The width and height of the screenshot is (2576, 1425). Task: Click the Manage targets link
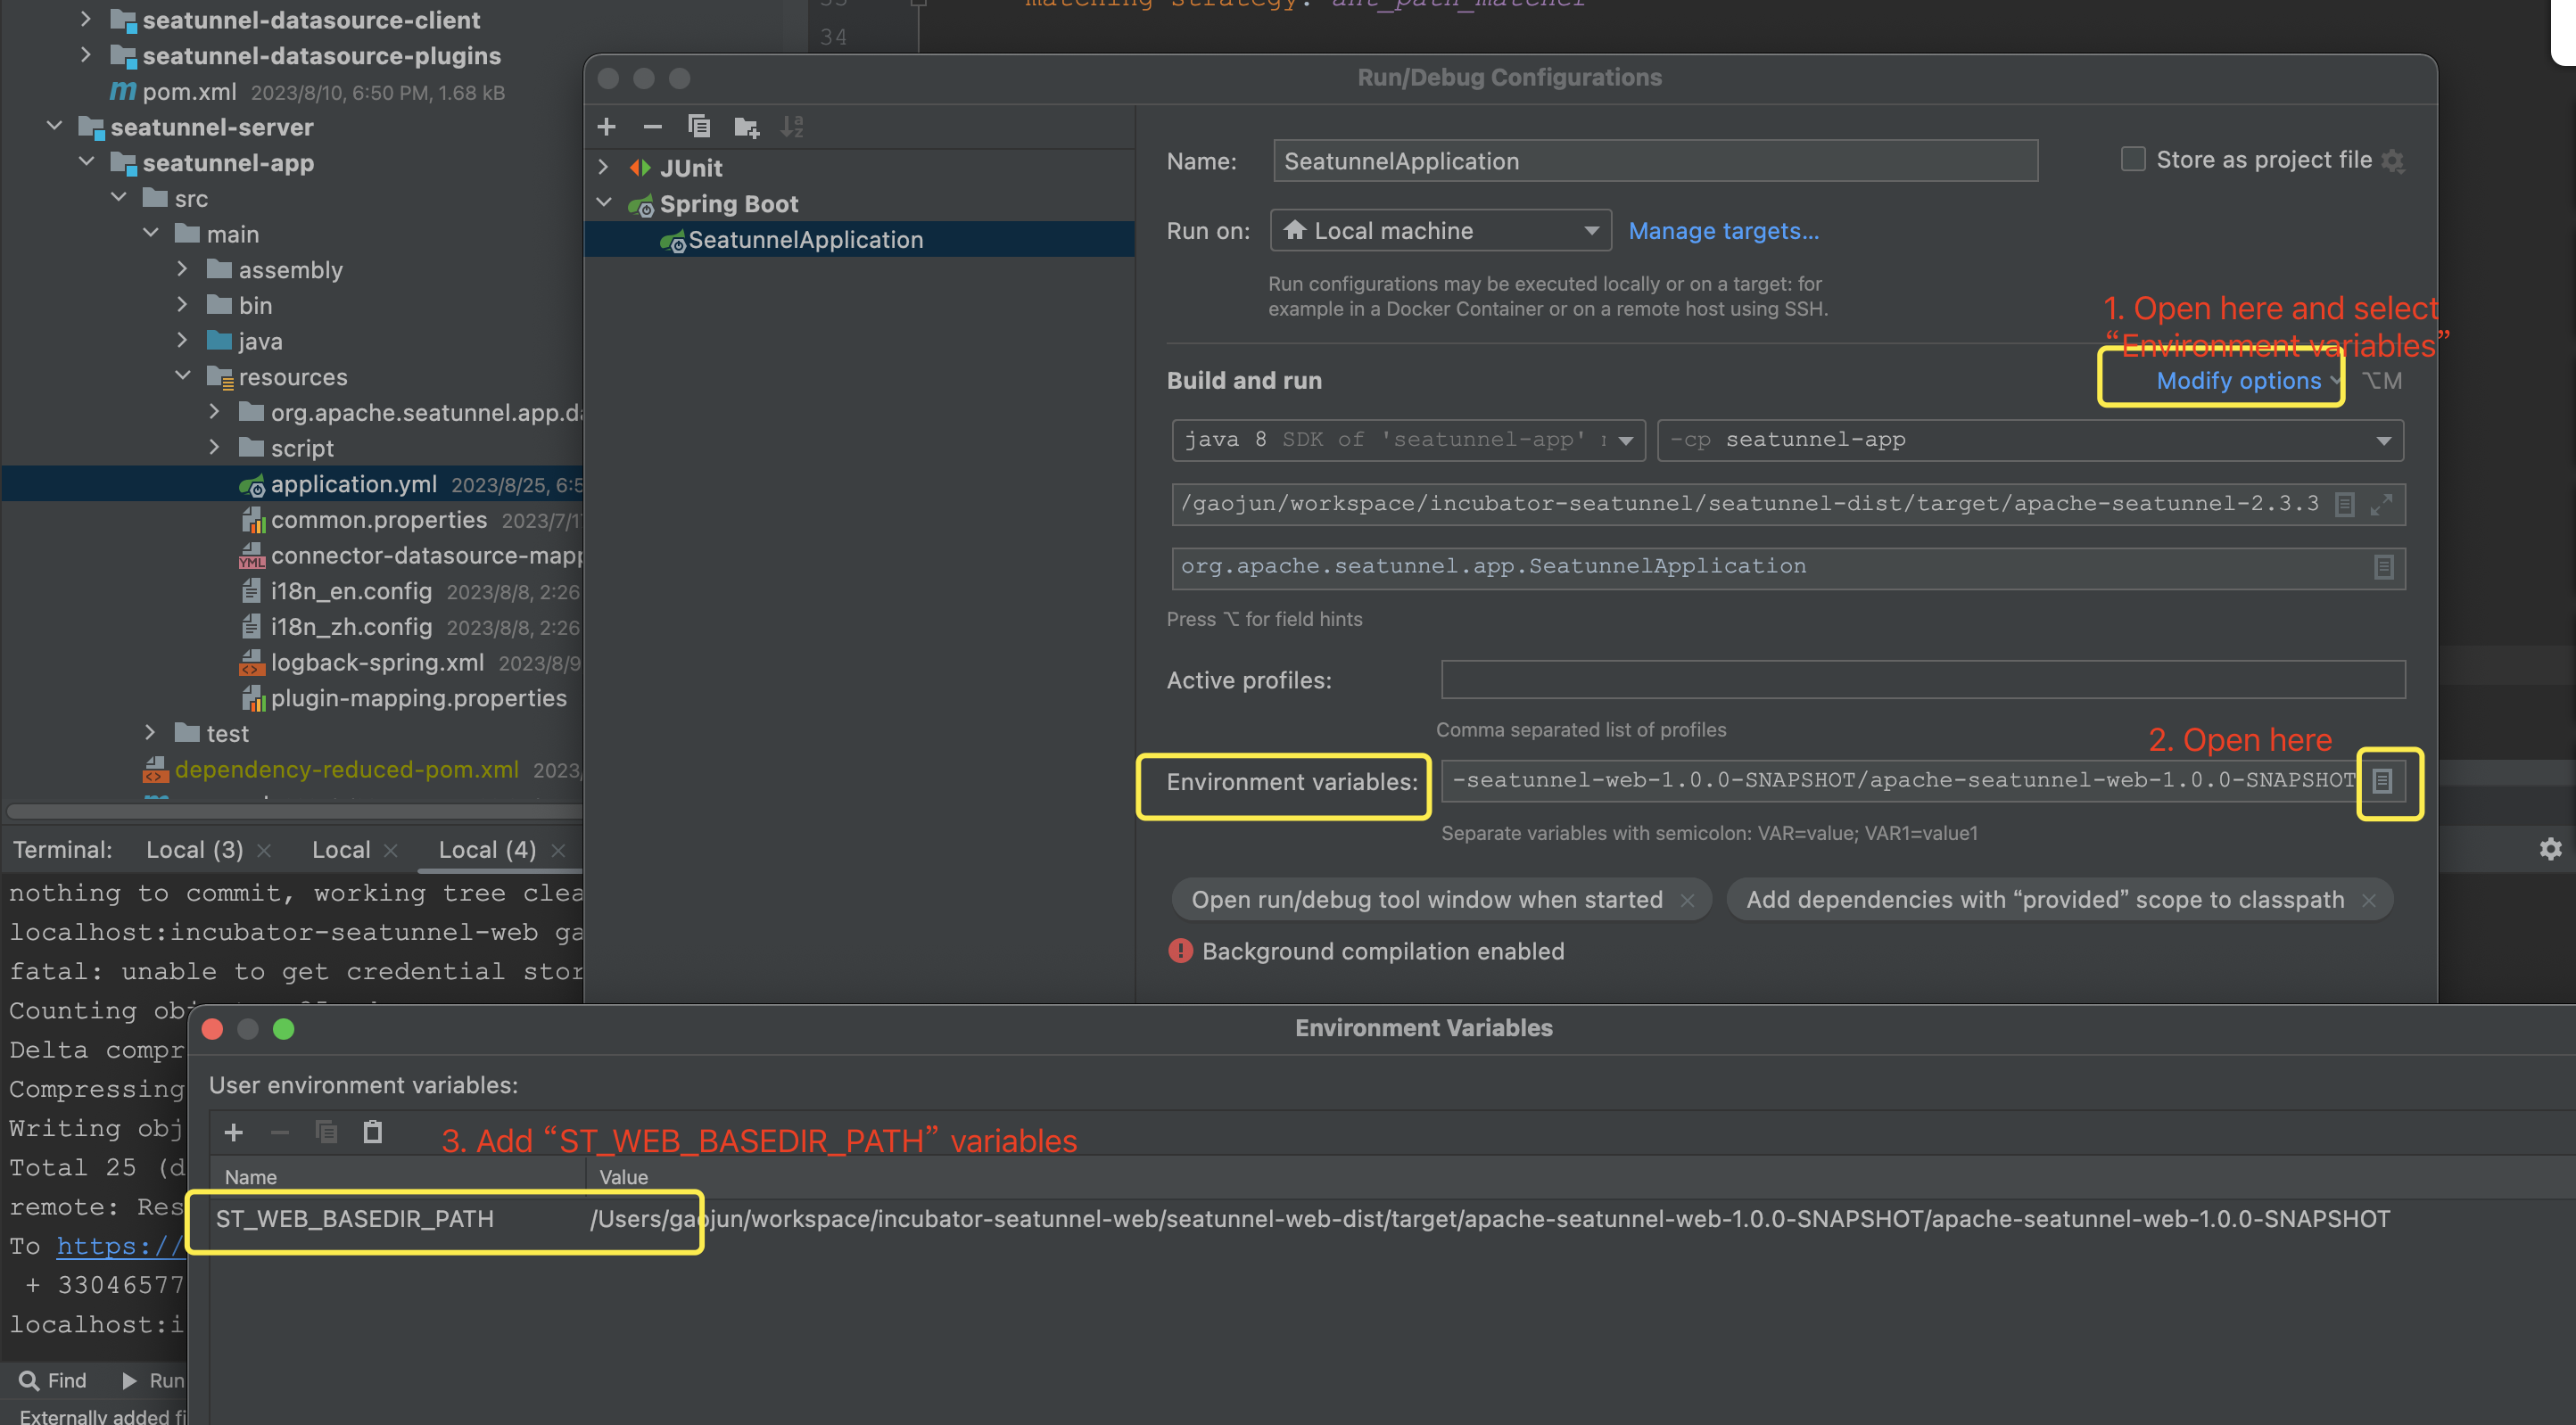[1723, 231]
